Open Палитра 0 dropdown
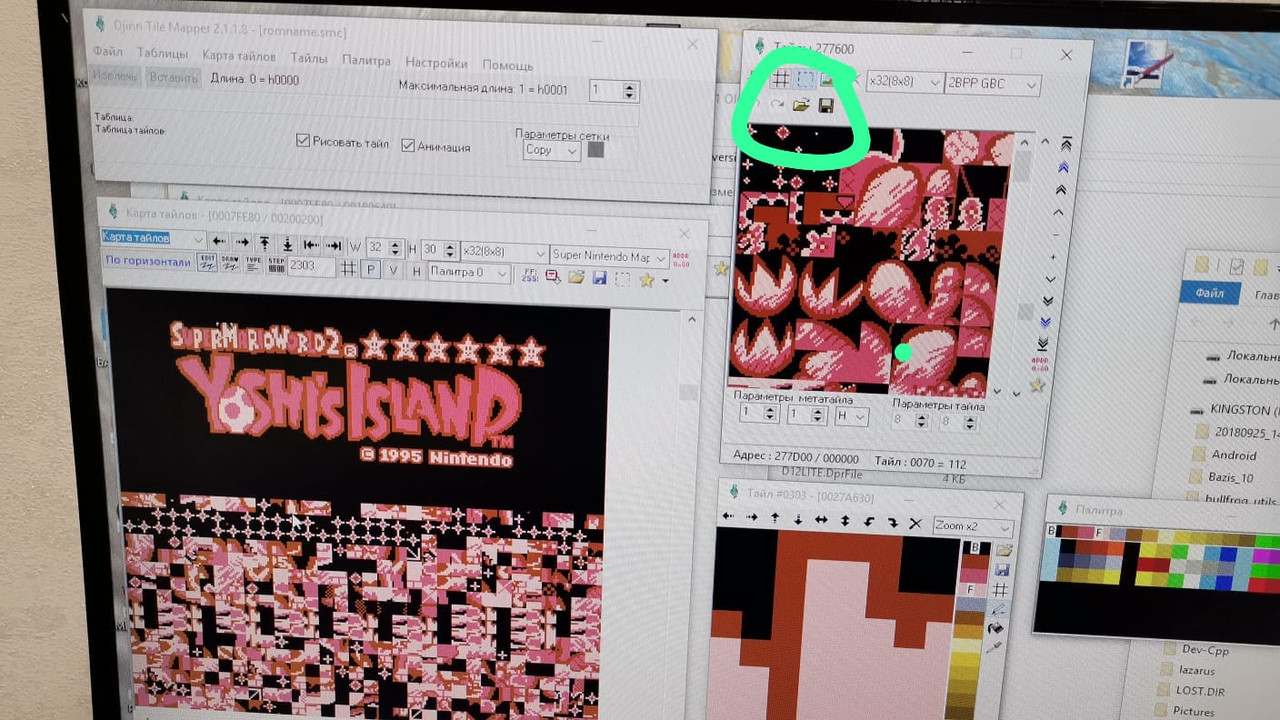1280x720 pixels. coord(470,272)
